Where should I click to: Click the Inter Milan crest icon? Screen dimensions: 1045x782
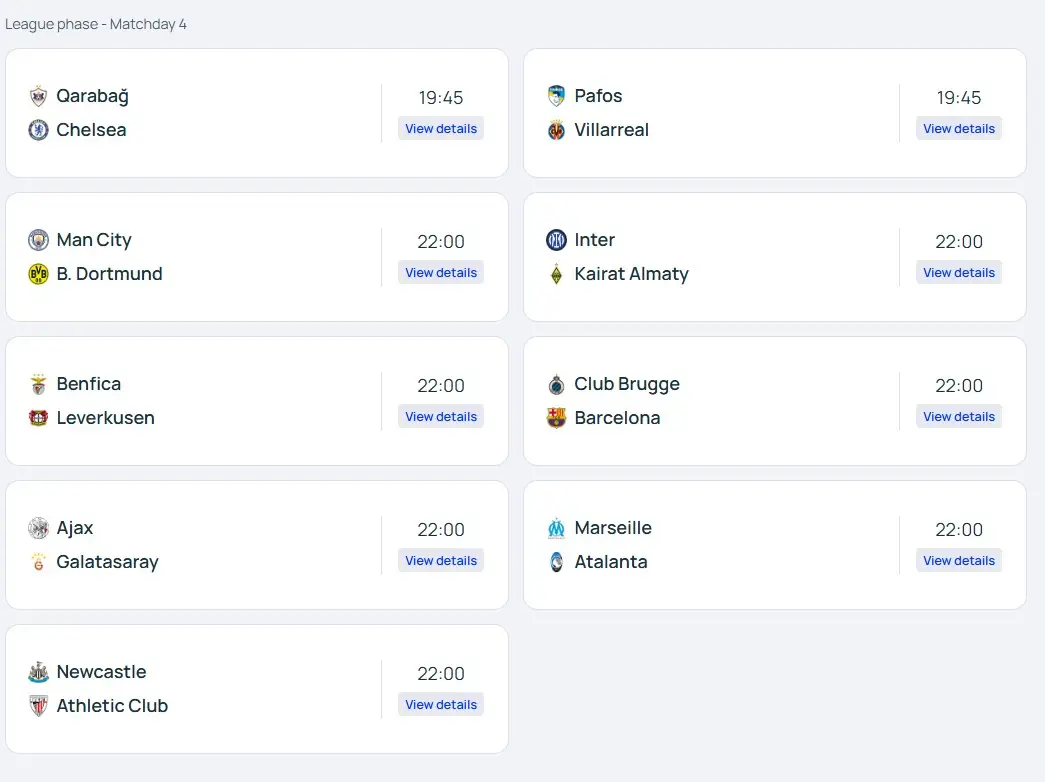coord(556,240)
